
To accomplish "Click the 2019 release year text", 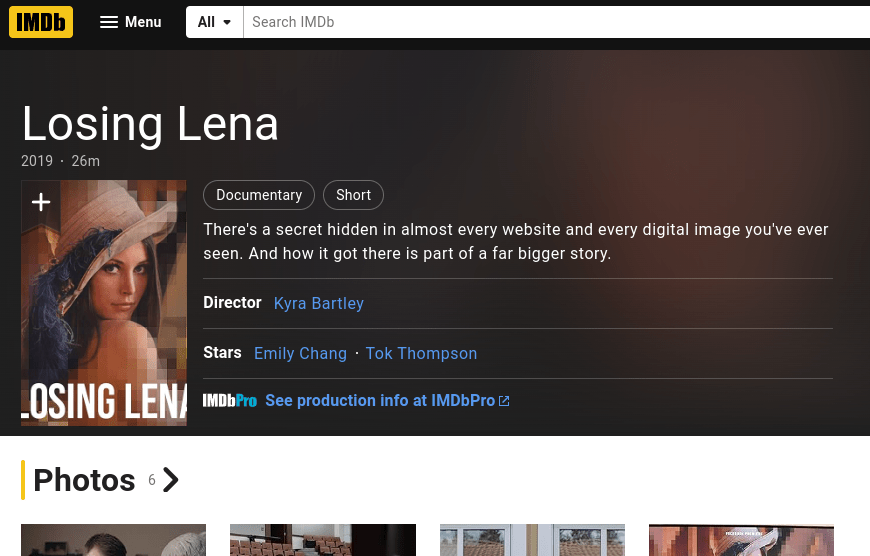I will pyautogui.click(x=37, y=161).
